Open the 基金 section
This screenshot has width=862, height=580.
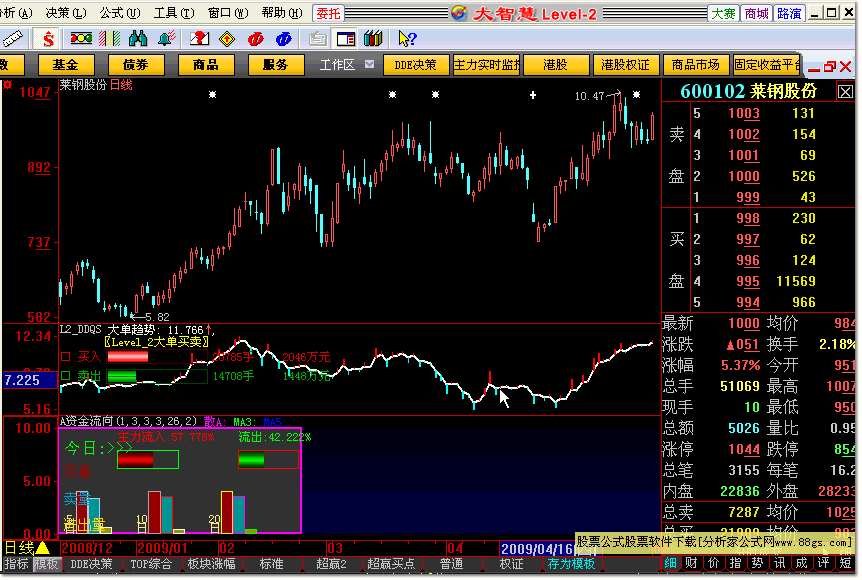point(66,65)
